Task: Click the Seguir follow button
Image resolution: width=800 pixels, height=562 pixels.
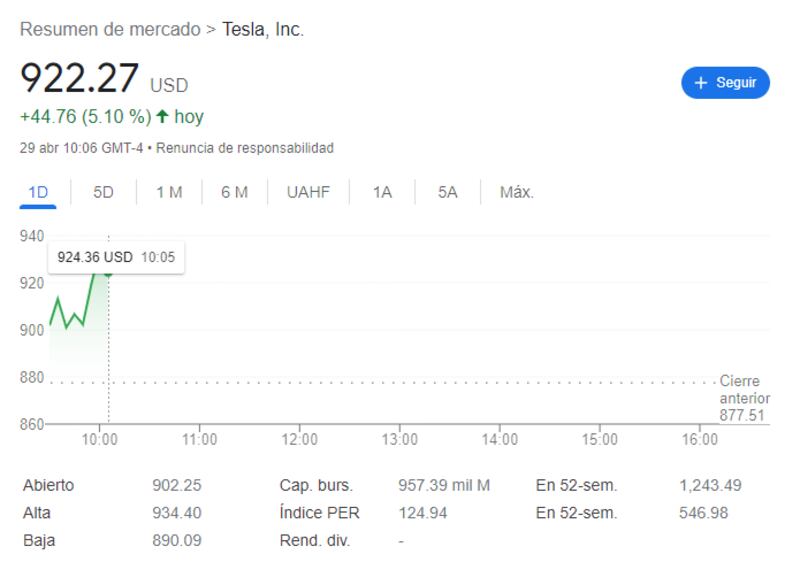Action: click(x=725, y=83)
